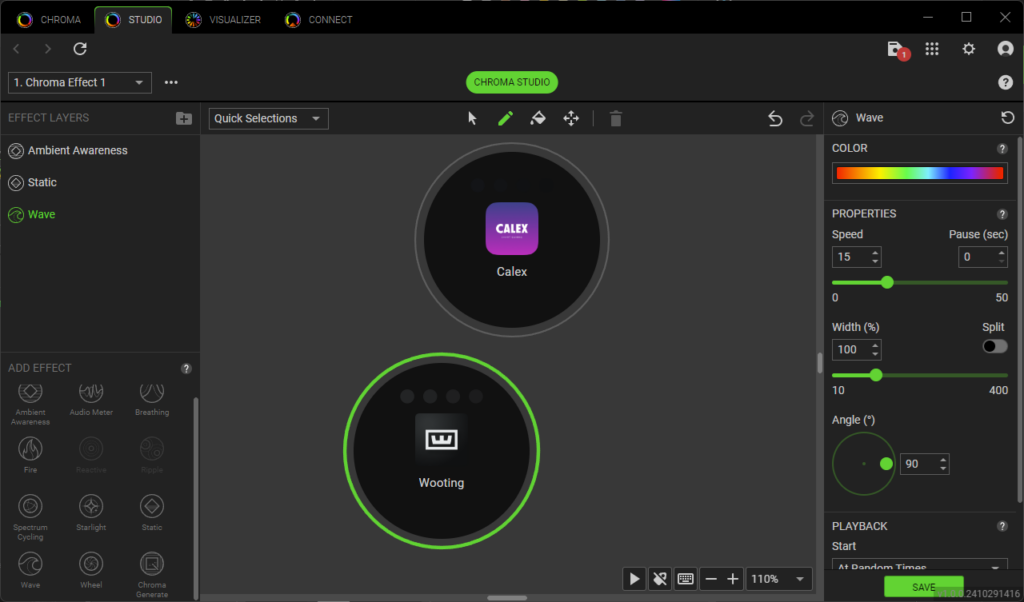Click the green SAVE button

(x=923, y=587)
